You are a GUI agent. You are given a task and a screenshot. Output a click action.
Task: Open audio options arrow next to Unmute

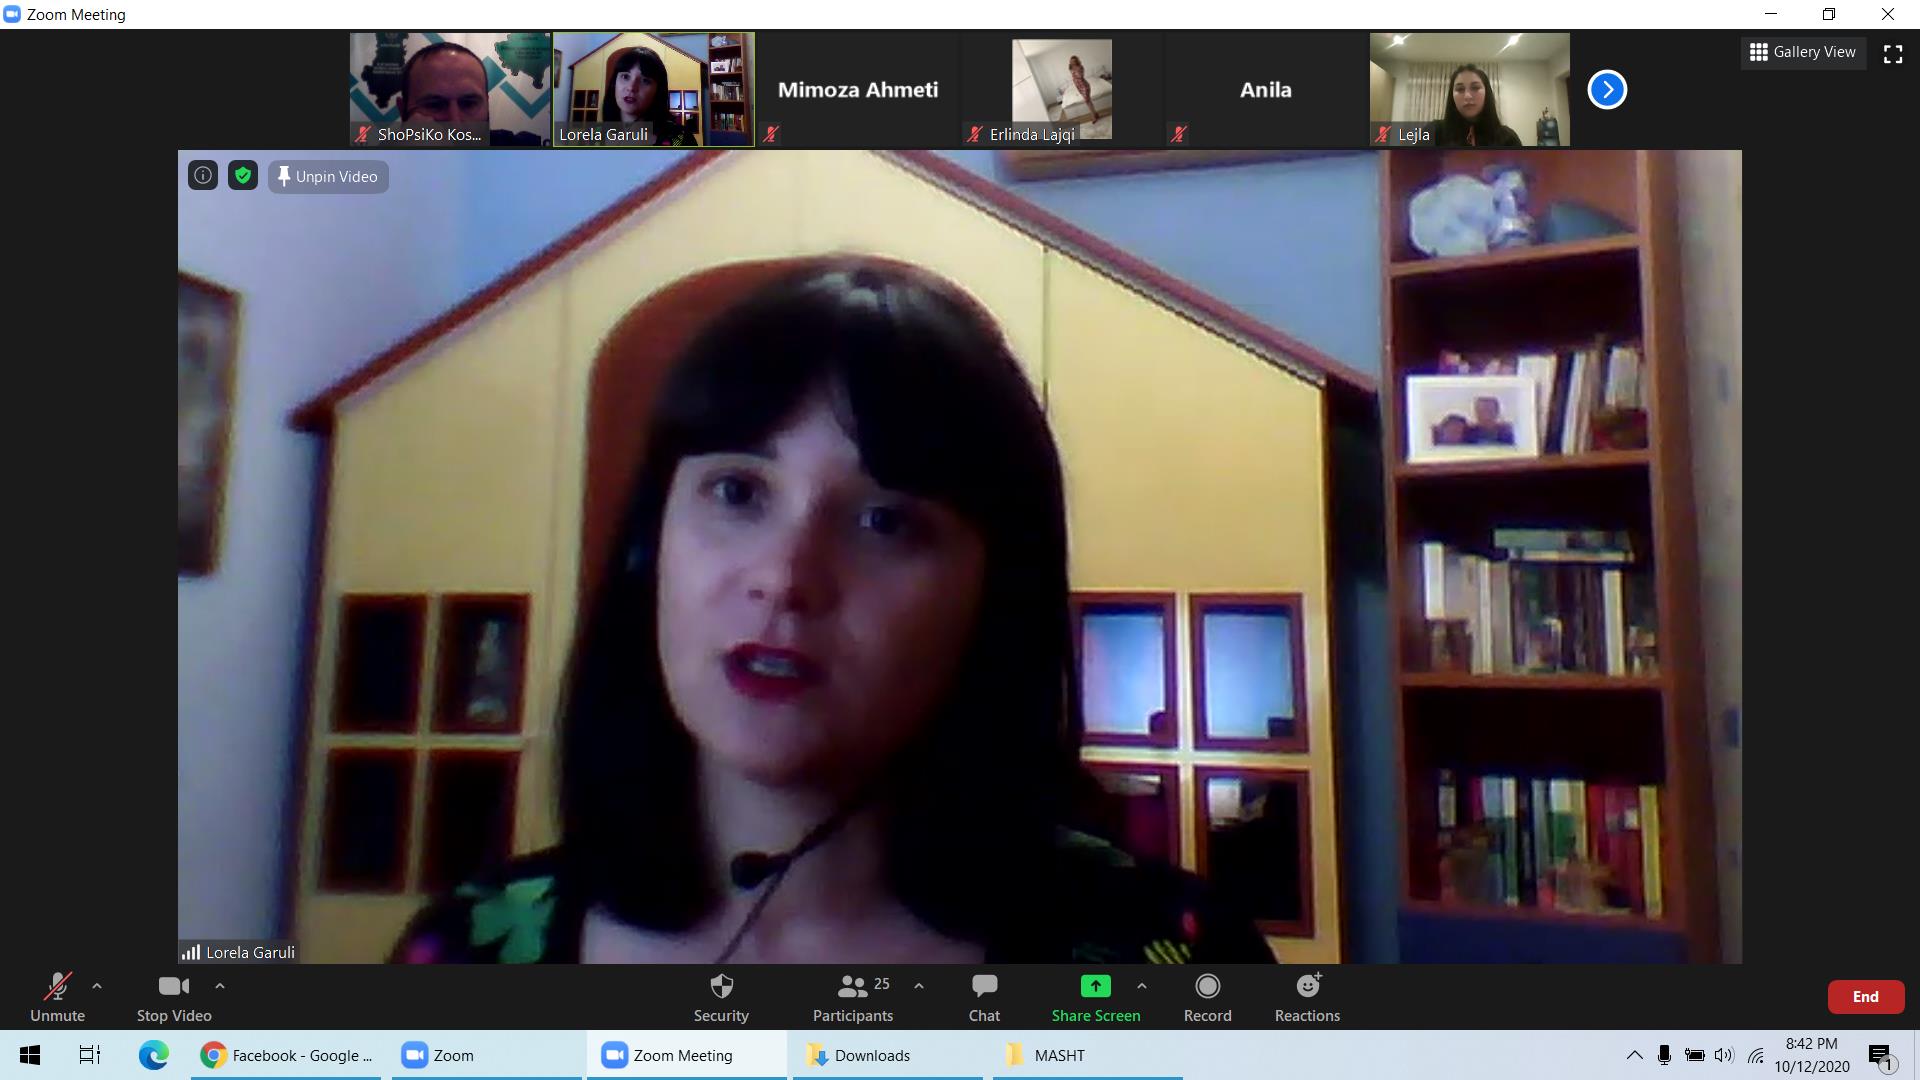(x=97, y=986)
